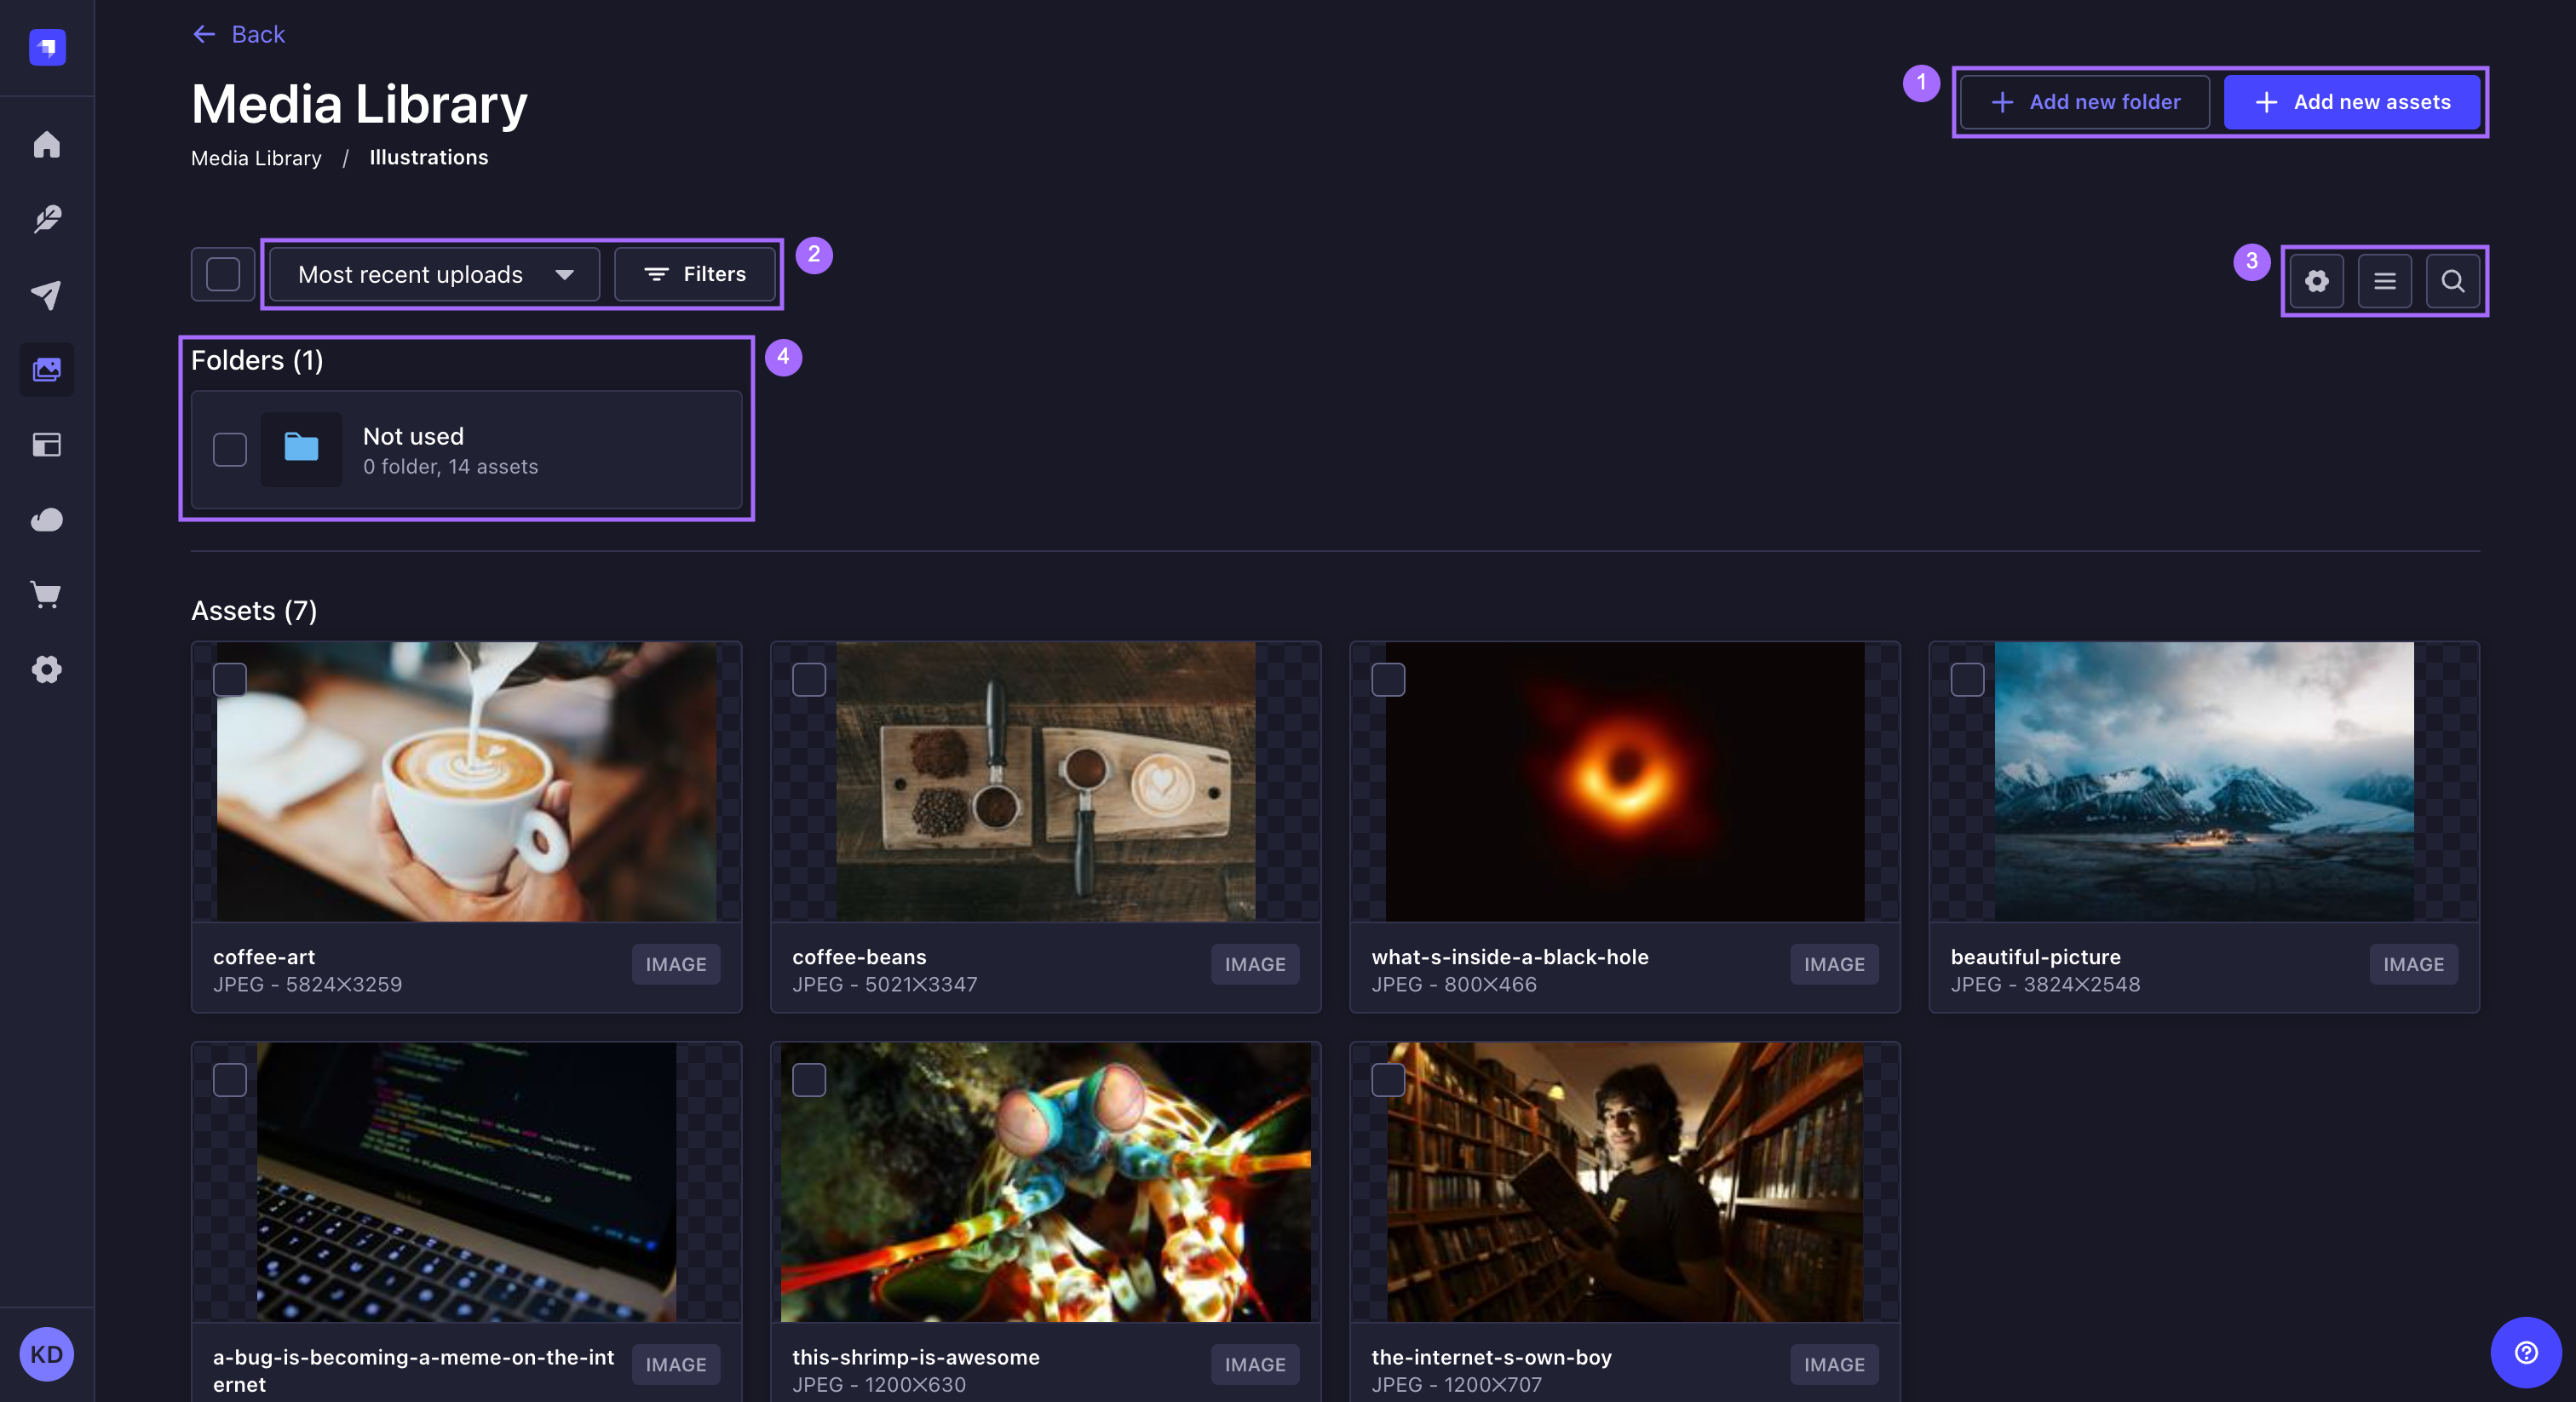Open the Marketplace cart icon in sidebar

47,595
